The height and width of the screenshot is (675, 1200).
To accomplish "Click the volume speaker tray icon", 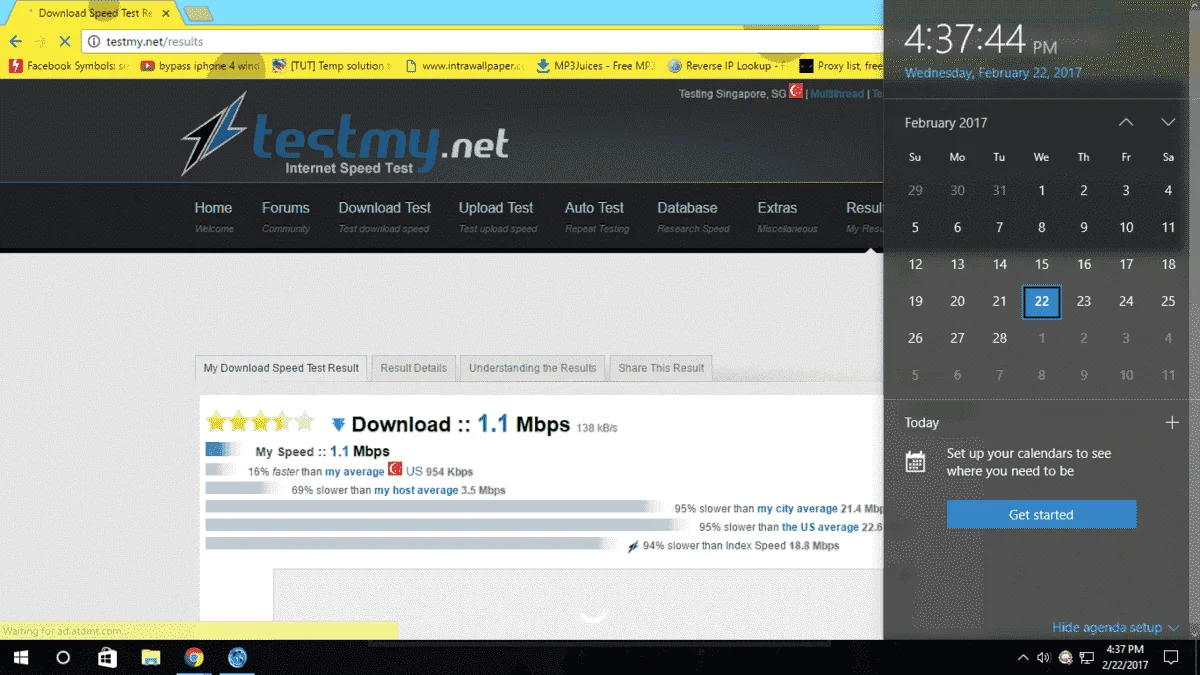I will point(1044,657).
